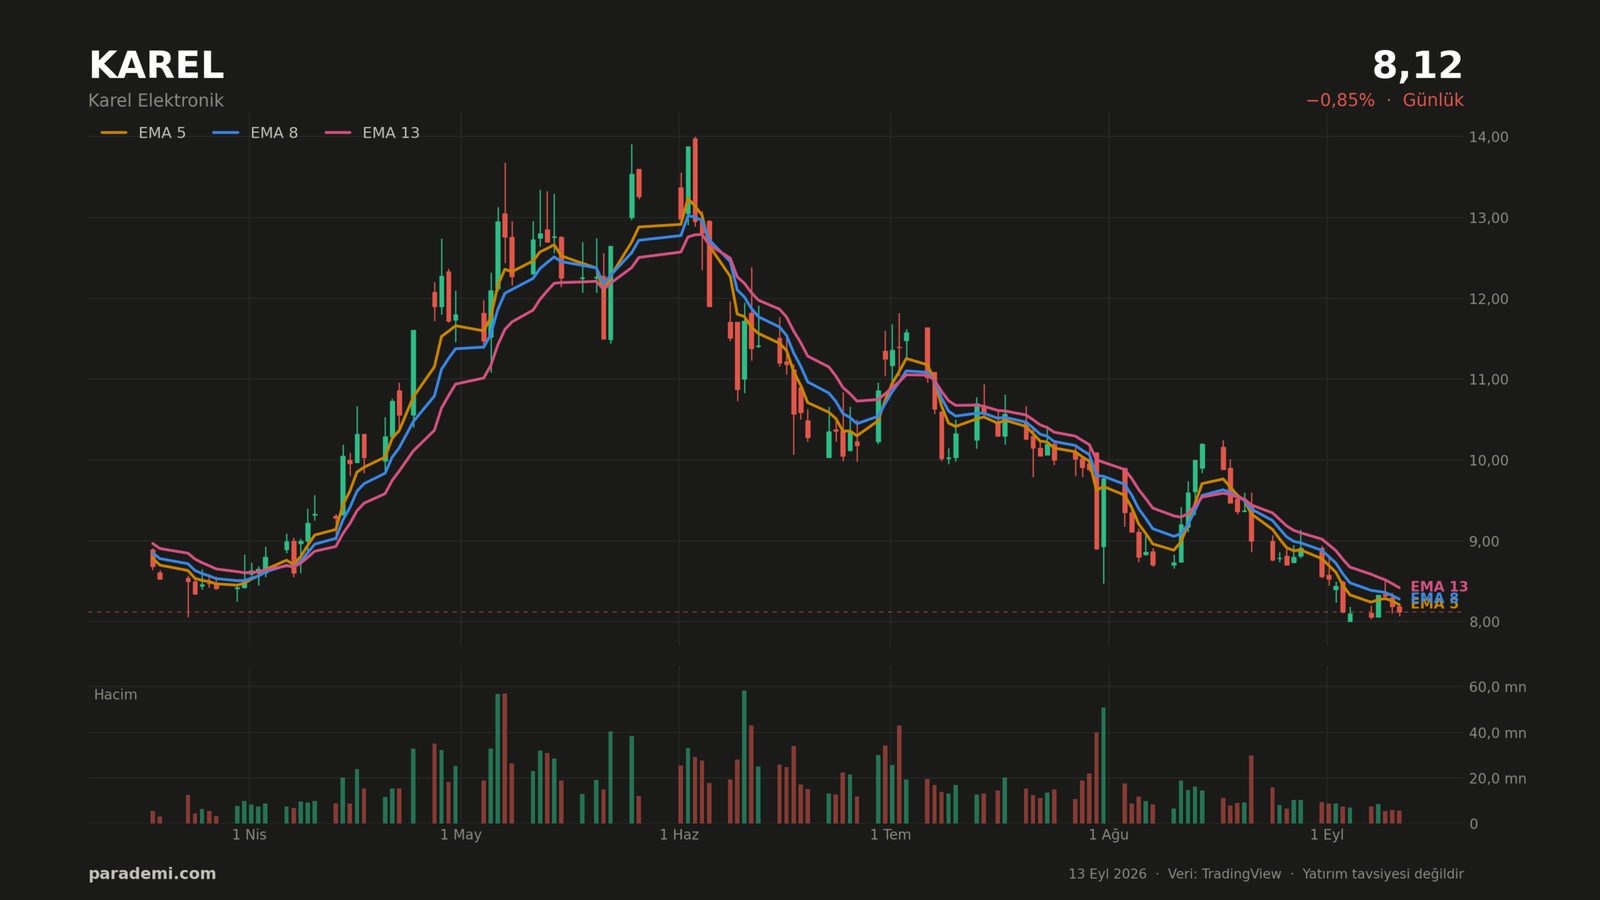Click the 1 Tem date label

pyautogui.click(x=890, y=835)
